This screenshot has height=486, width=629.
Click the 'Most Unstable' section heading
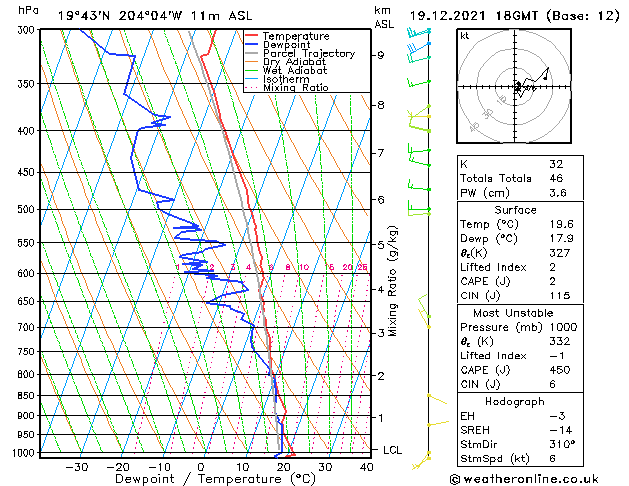pos(513,313)
